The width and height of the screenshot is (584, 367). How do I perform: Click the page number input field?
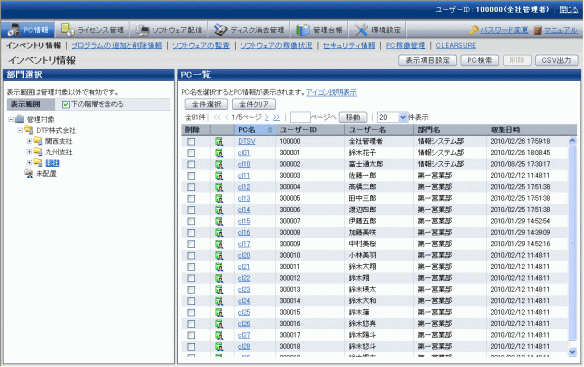[300, 117]
